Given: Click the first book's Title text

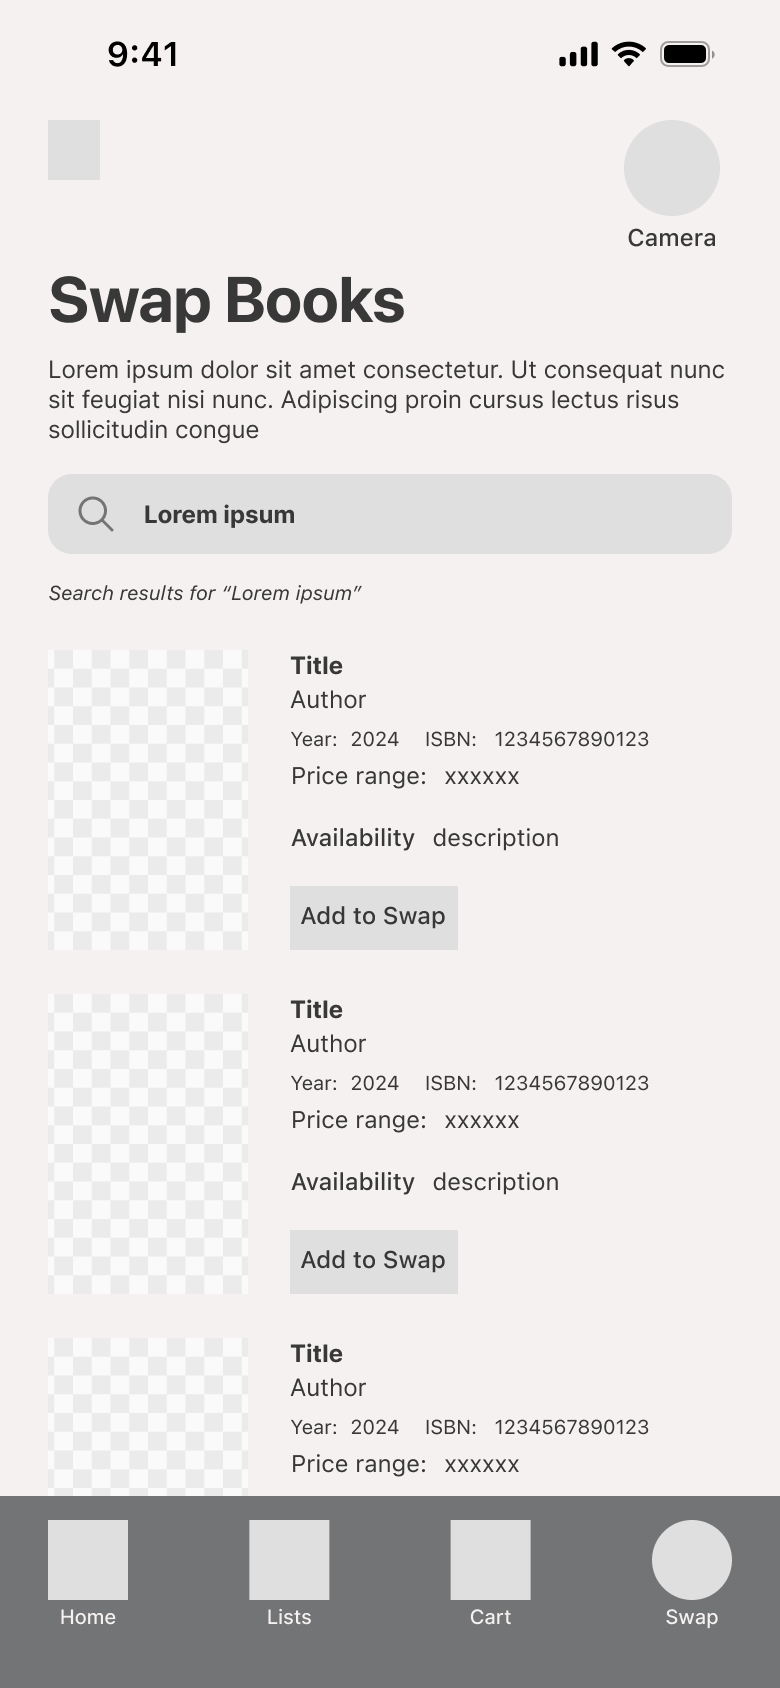Looking at the screenshot, I should 317,666.
